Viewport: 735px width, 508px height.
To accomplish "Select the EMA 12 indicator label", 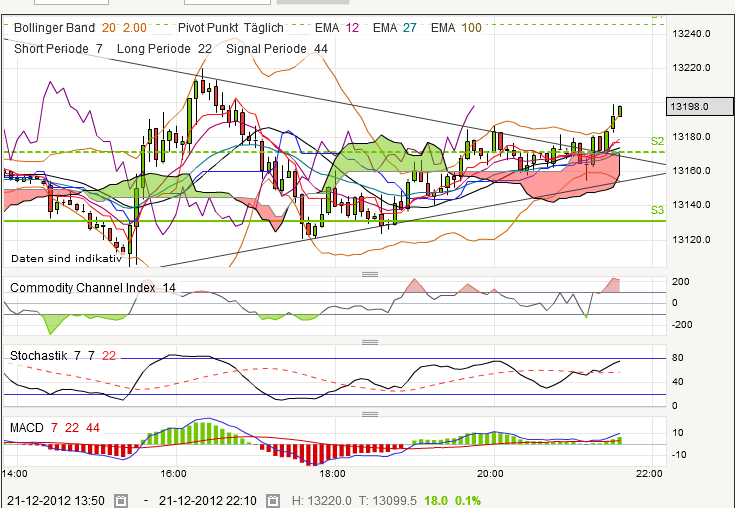I will click(337, 28).
